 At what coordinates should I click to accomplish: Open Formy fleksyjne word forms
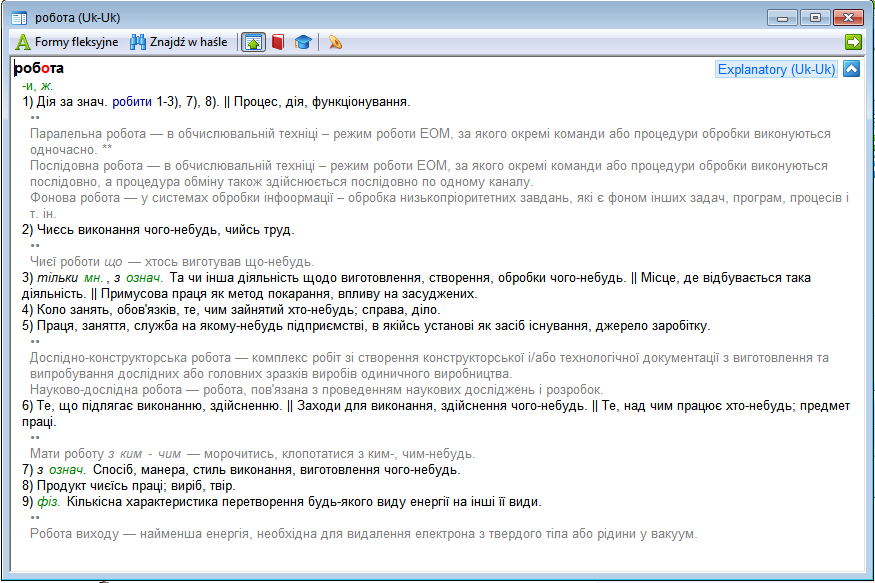[67, 42]
